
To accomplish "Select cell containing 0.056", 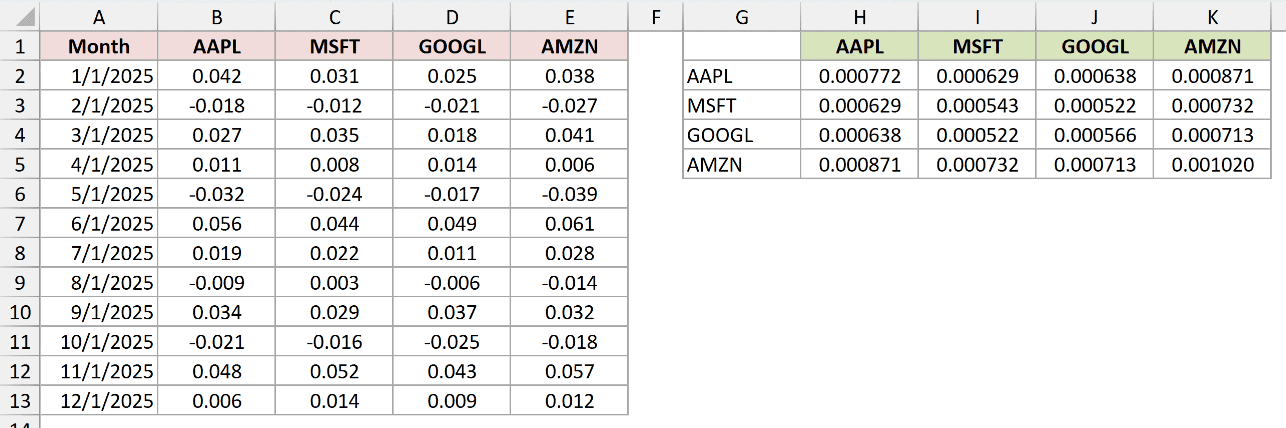I will pos(217,223).
